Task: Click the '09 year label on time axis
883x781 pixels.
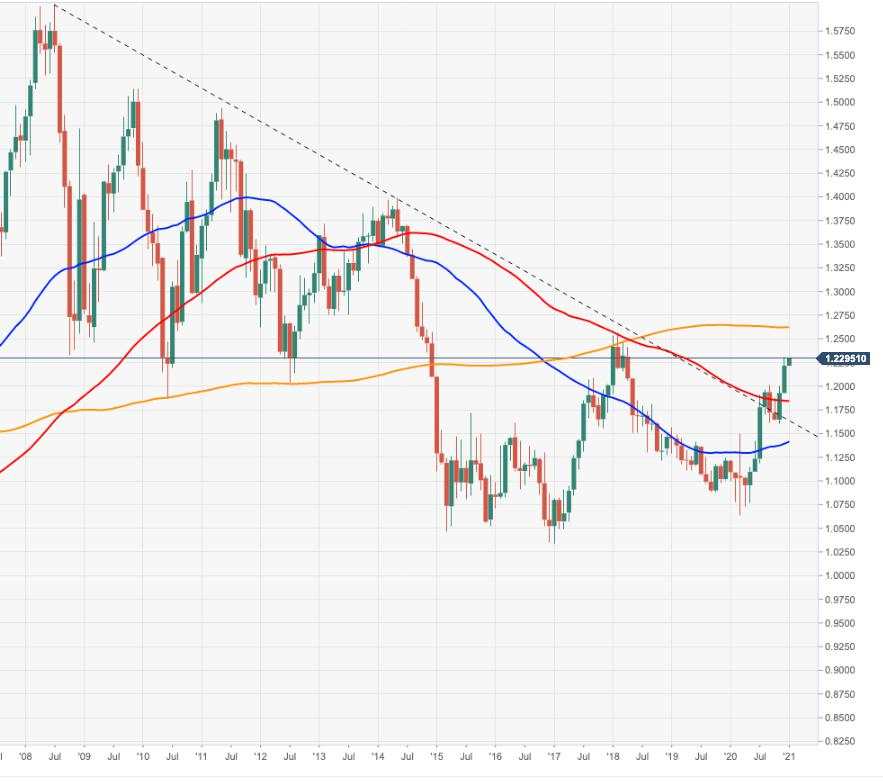Action: pos(83,756)
